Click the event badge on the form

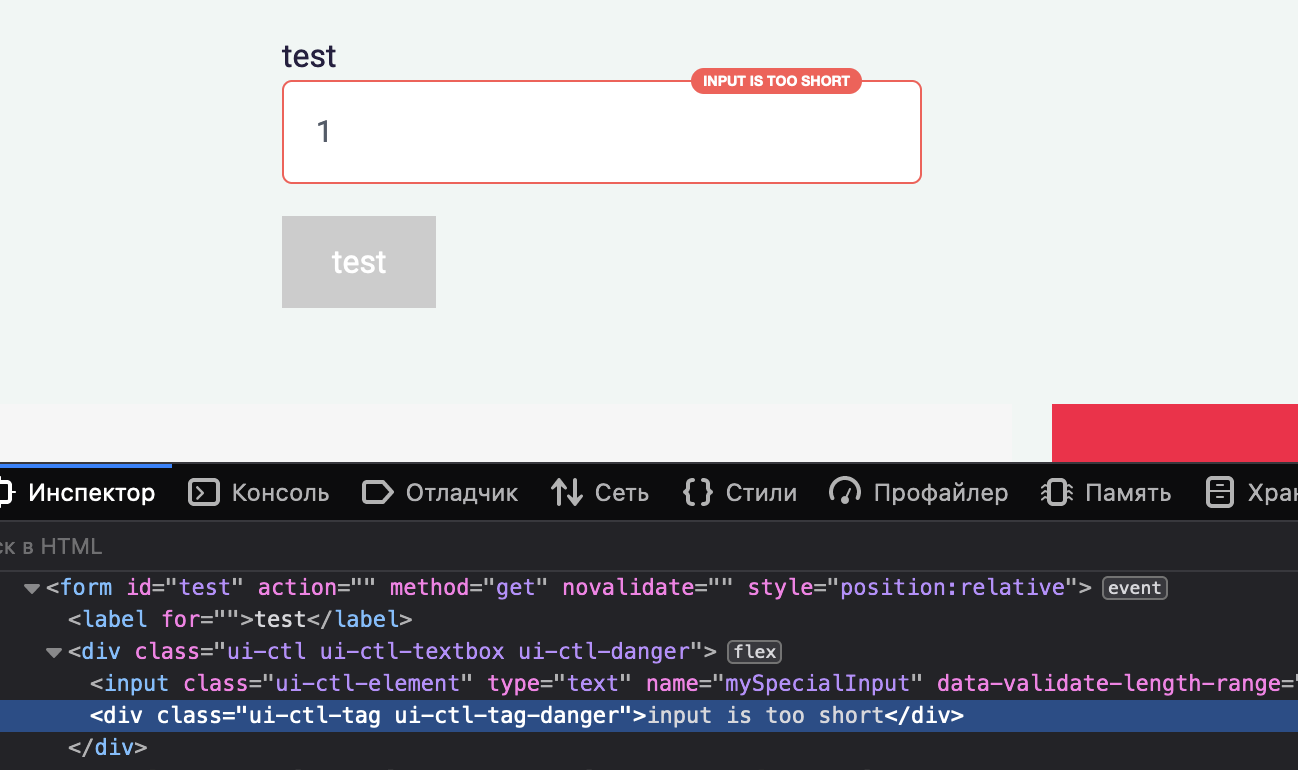(x=1134, y=588)
